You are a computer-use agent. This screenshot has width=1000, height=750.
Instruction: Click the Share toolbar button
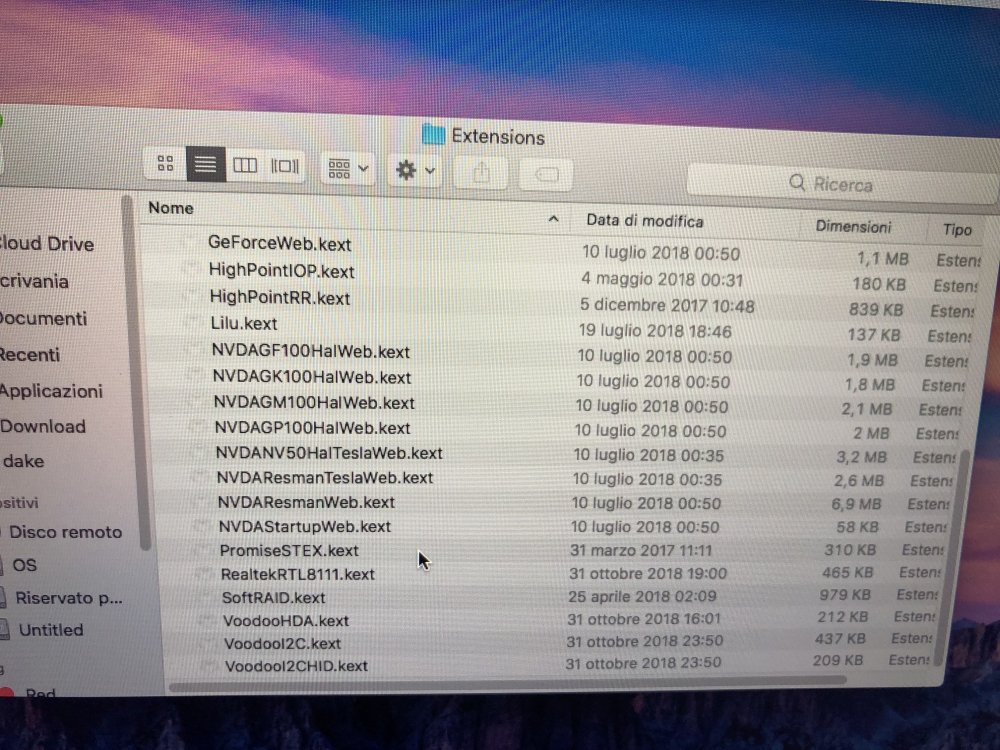coord(482,173)
